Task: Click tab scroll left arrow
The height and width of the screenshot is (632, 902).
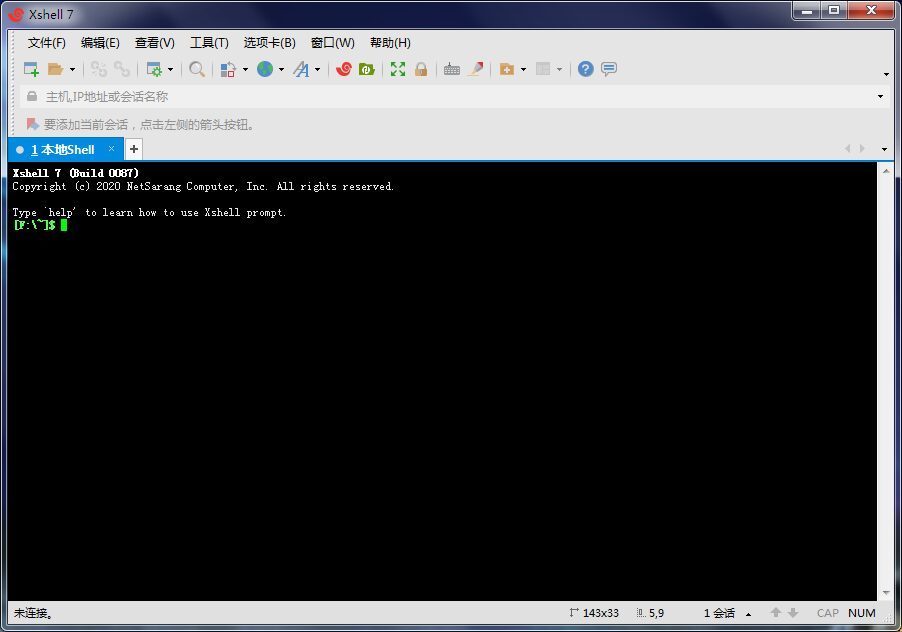Action: point(847,148)
